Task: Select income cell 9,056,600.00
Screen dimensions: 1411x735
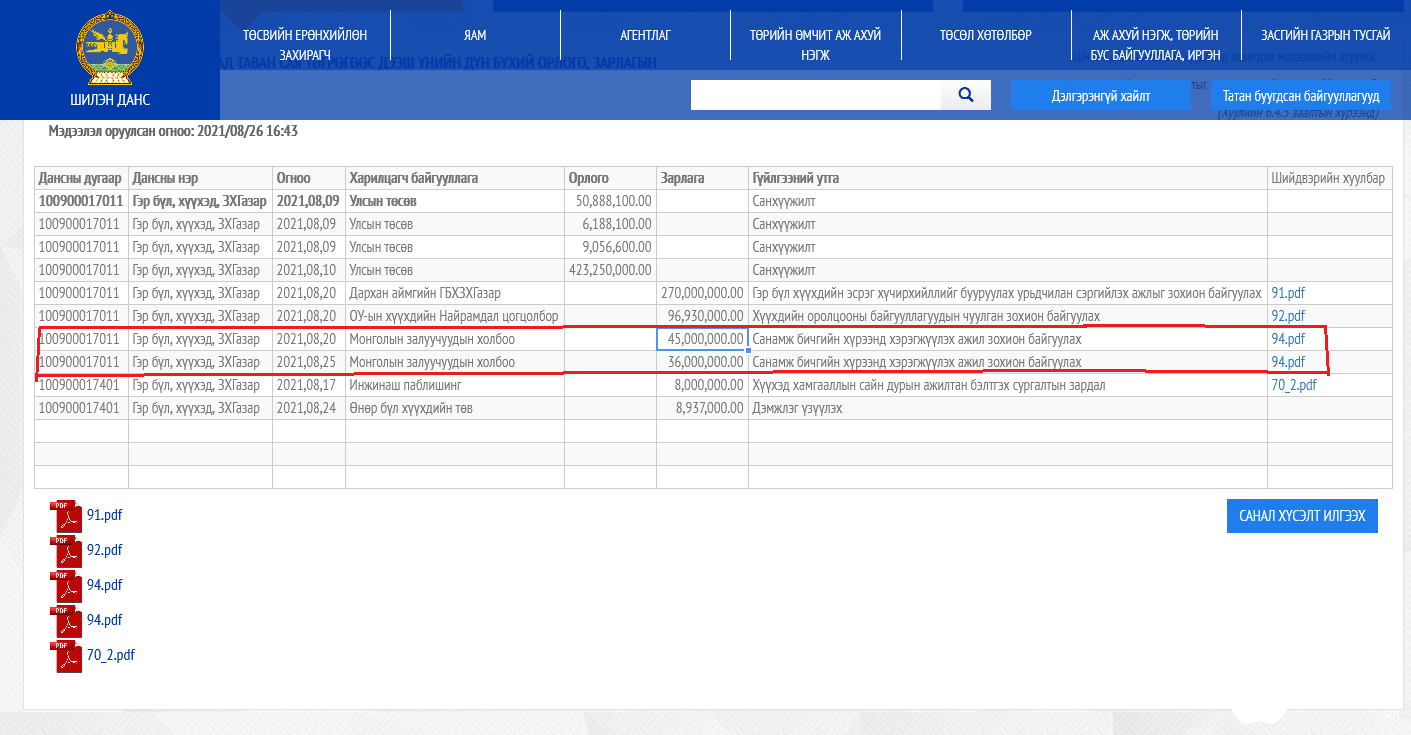Action: (610, 247)
